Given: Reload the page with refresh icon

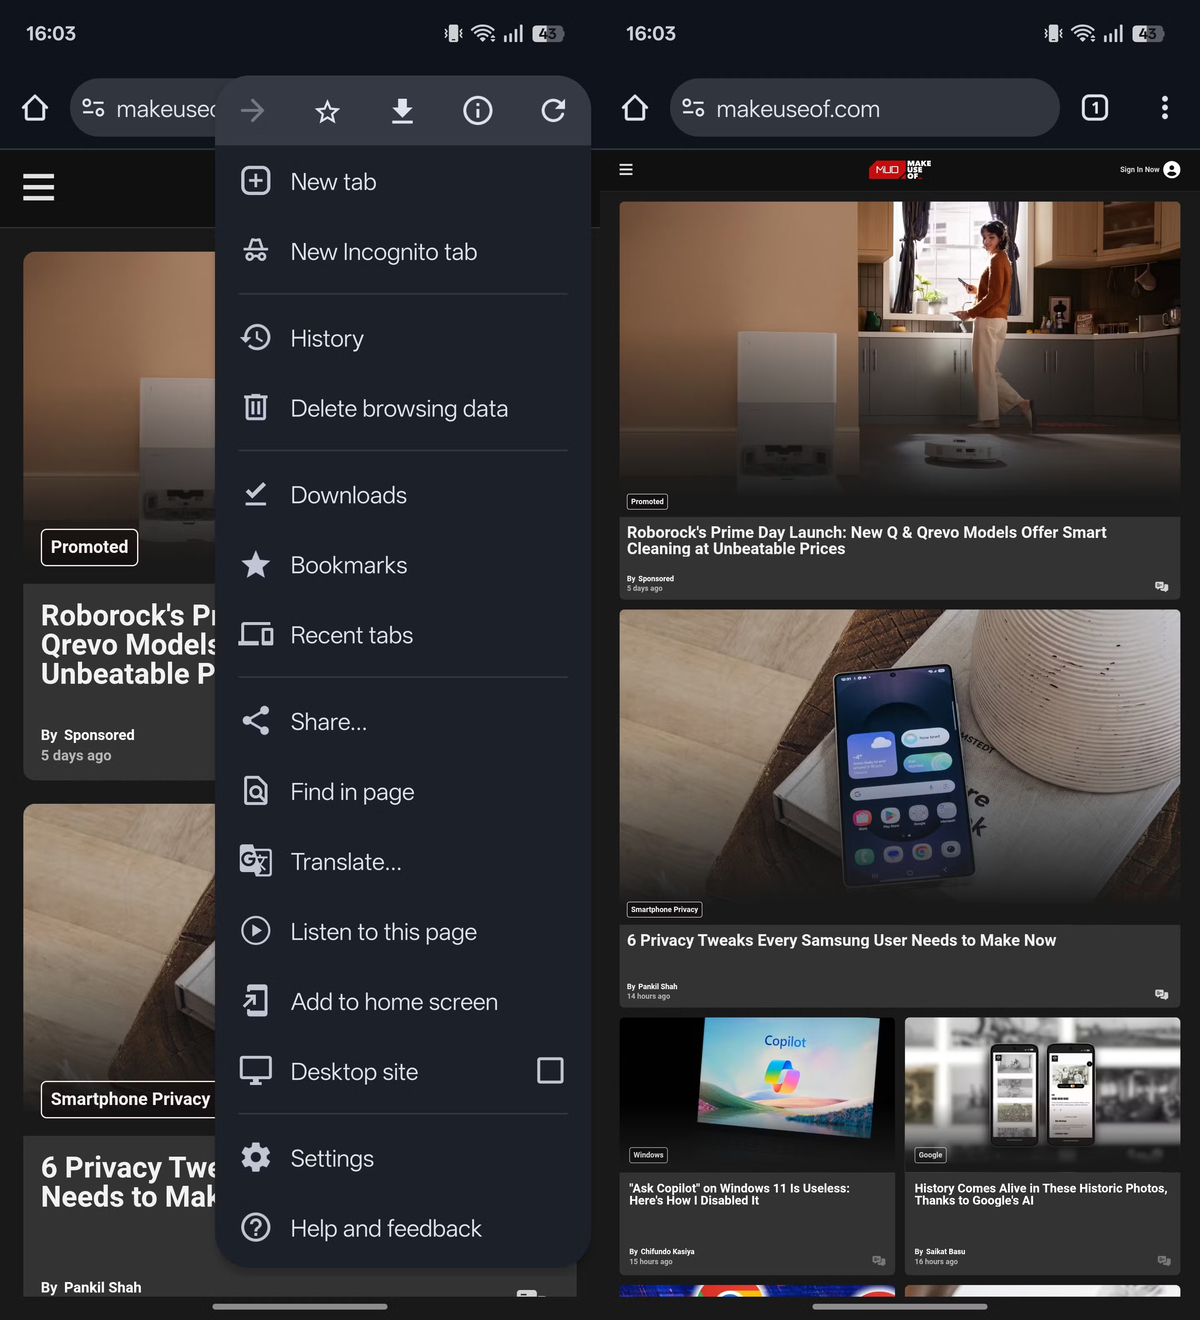Looking at the screenshot, I should coord(553,110).
